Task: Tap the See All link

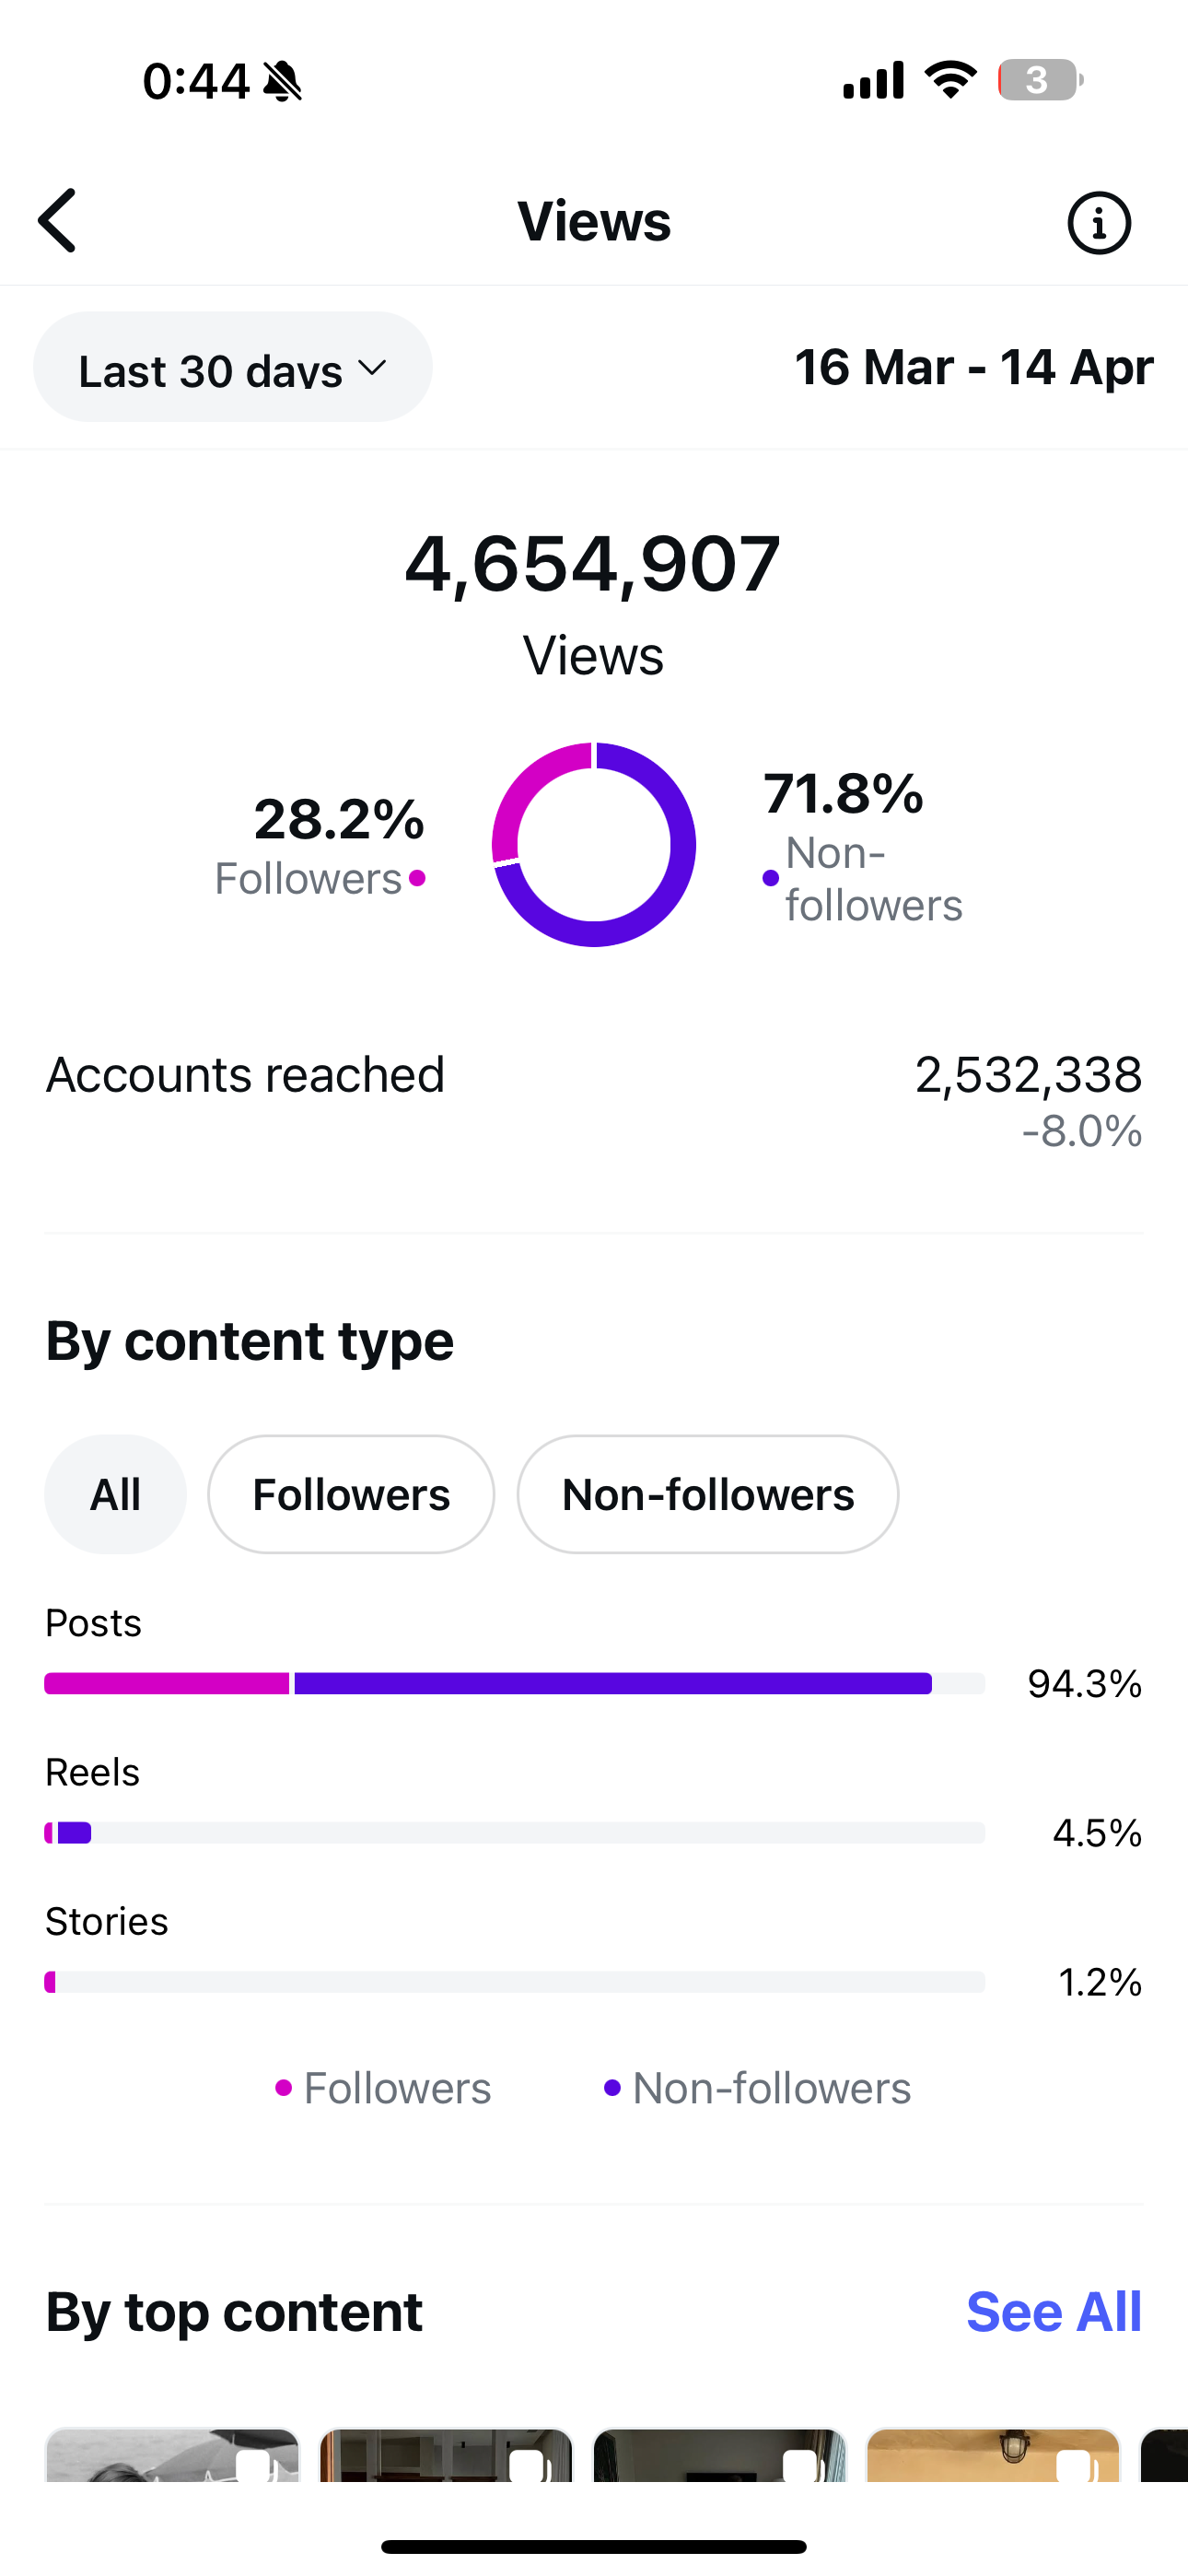Action: pos(1054,2312)
